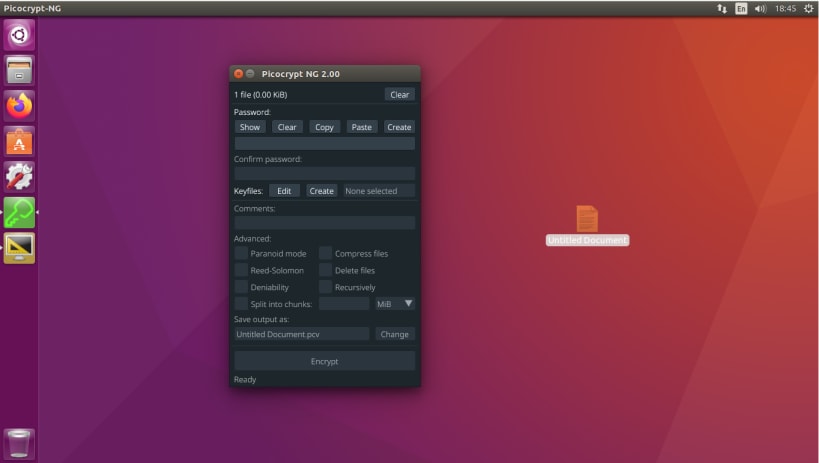
Task: Minimize the Picocrypt NG window
Action: pos(250,74)
